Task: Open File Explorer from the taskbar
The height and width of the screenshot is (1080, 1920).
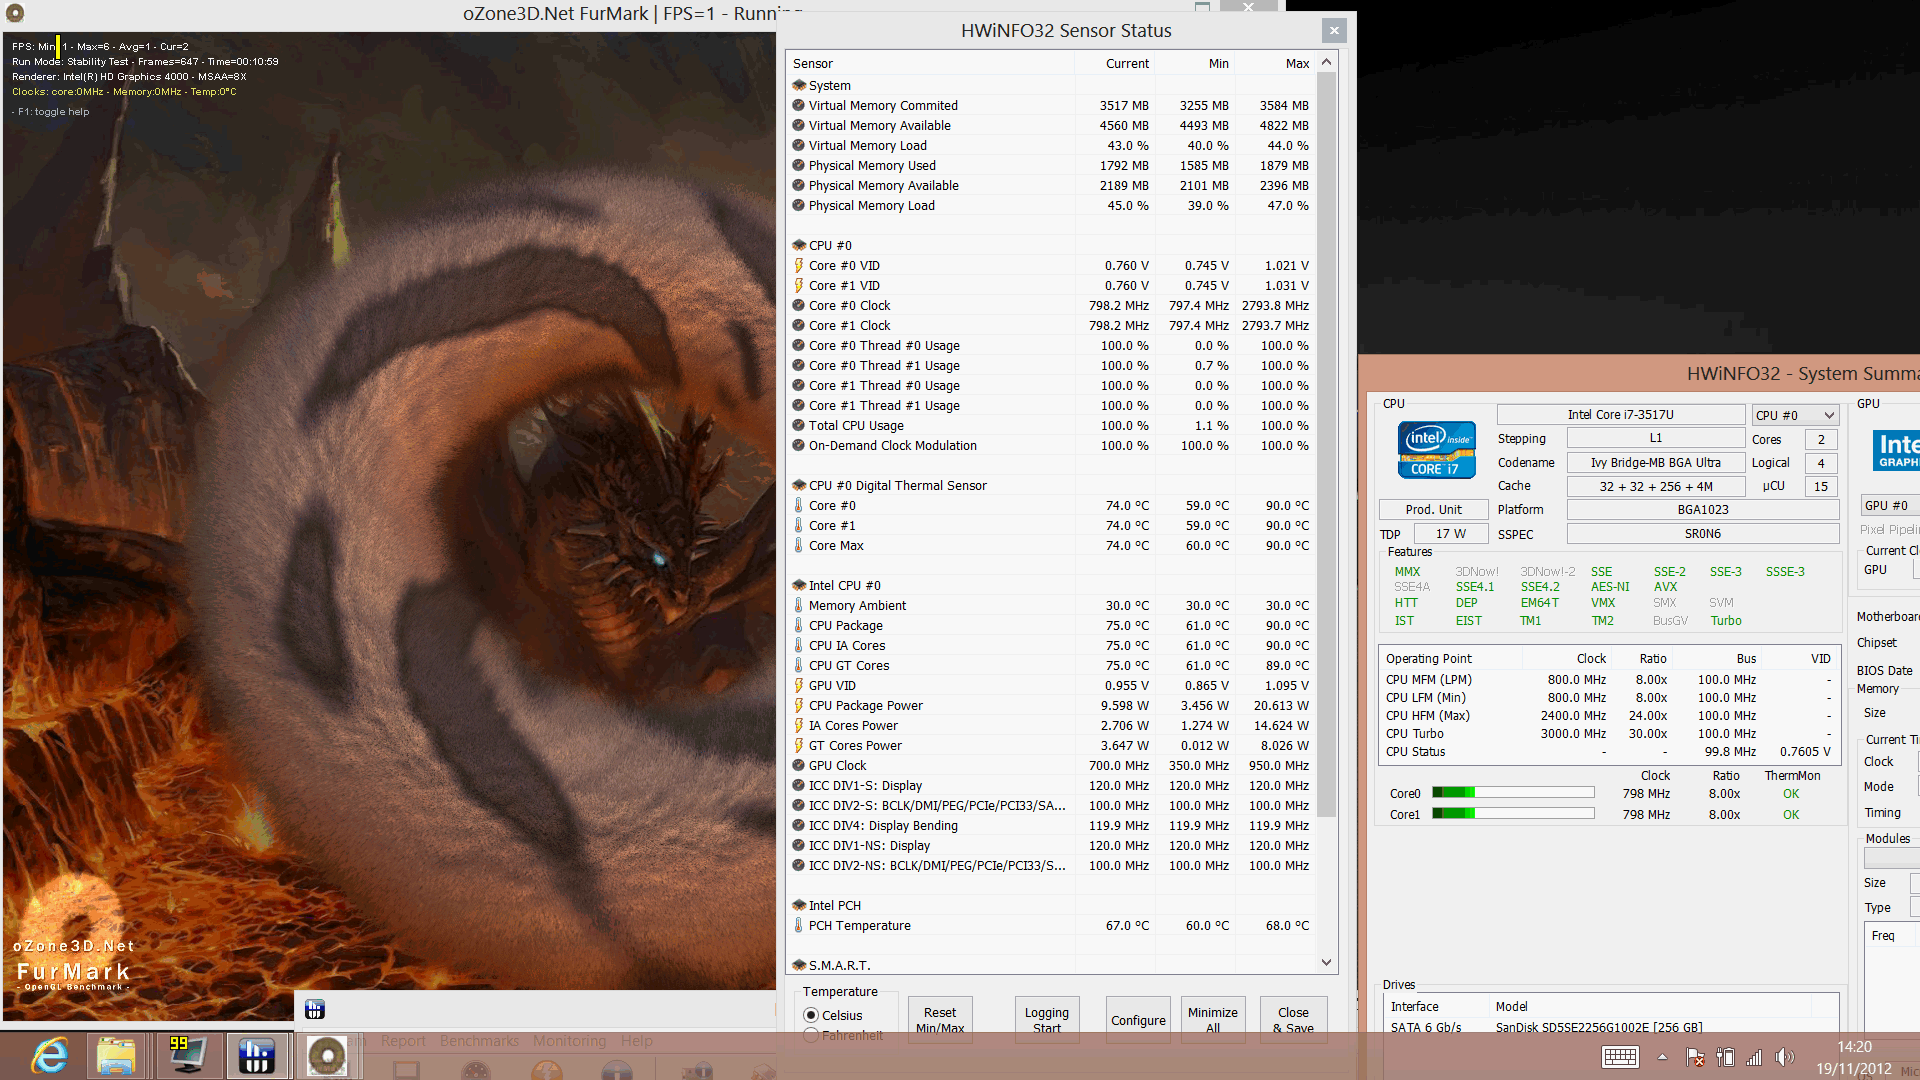Action: tap(117, 1055)
